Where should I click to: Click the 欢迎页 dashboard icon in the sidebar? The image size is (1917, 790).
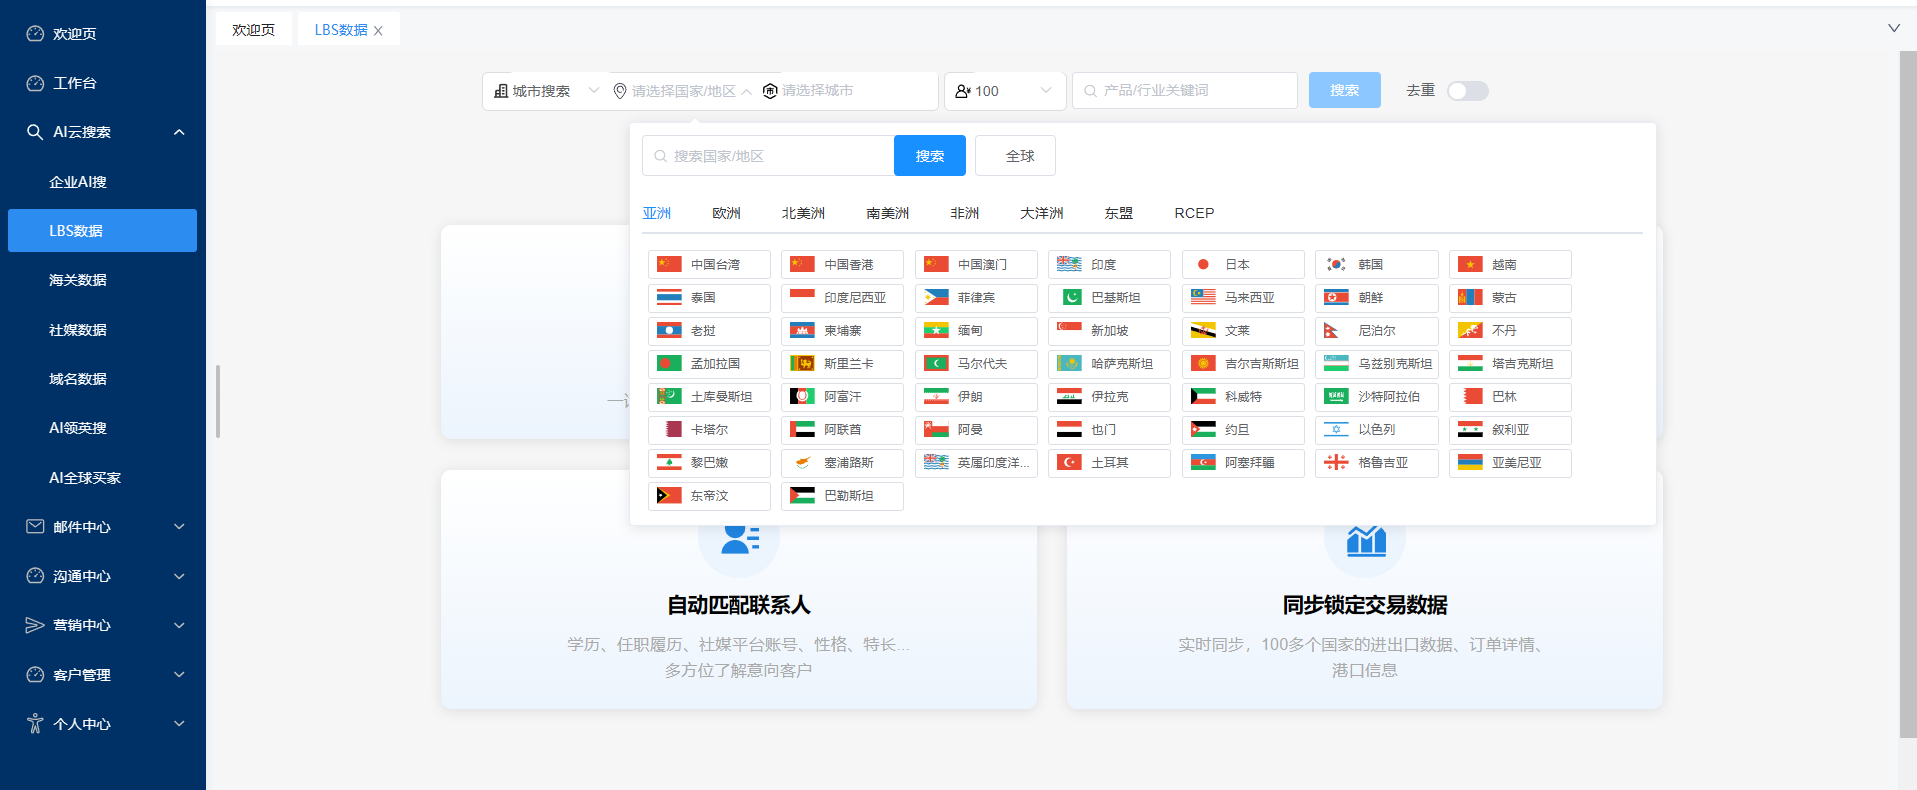click(x=35, y=33)
